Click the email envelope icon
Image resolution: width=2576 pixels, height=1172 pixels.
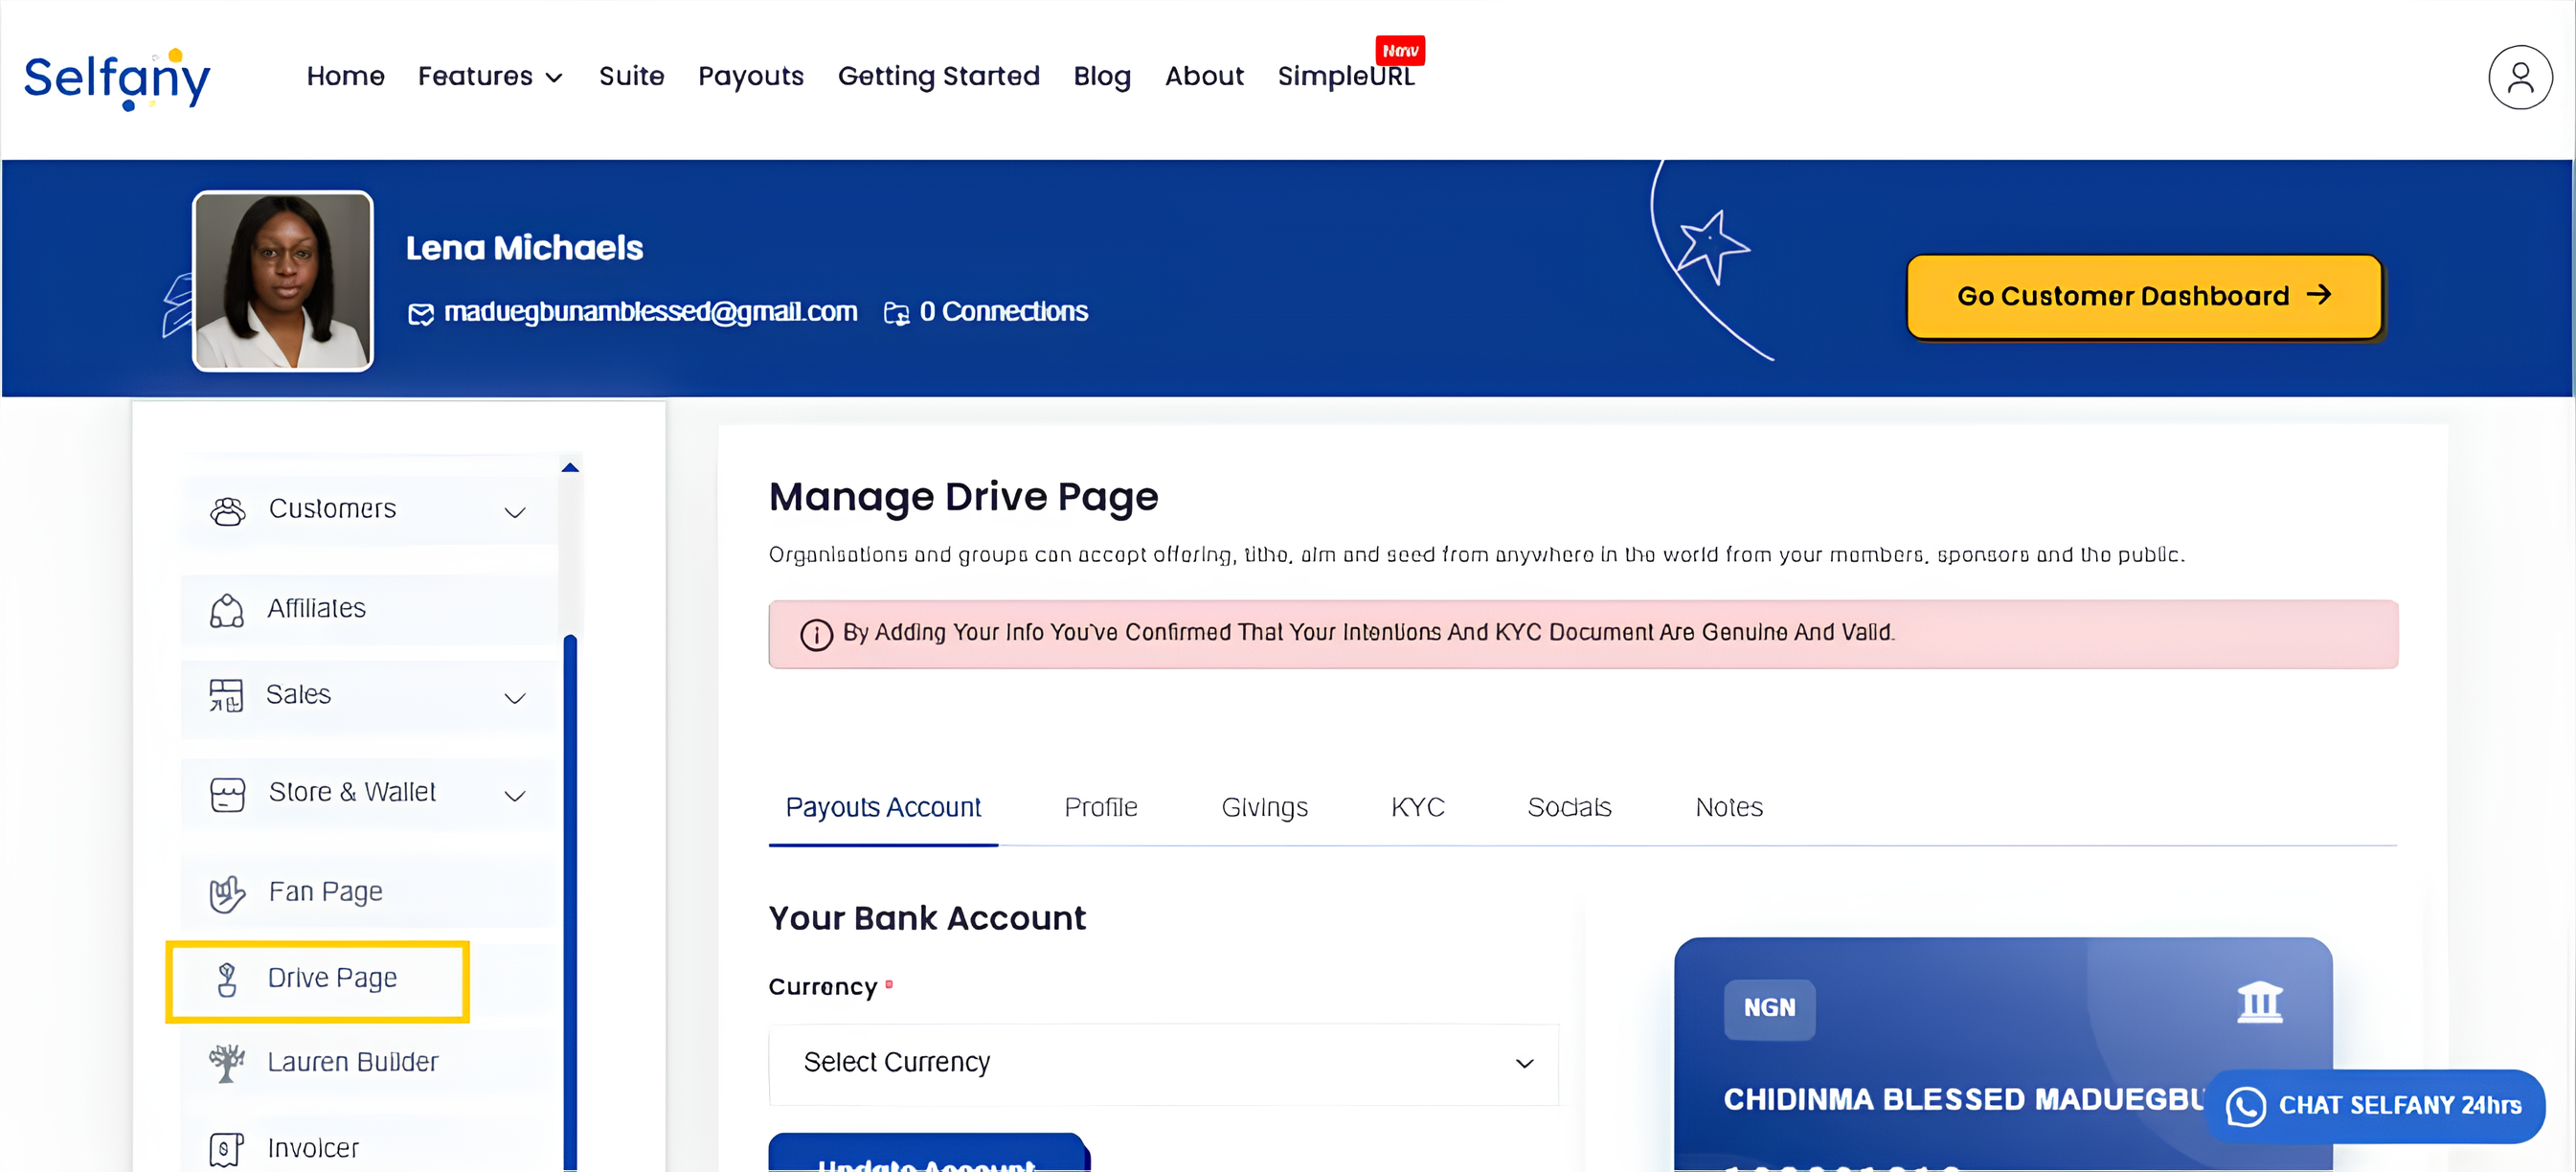coord(421,314)
